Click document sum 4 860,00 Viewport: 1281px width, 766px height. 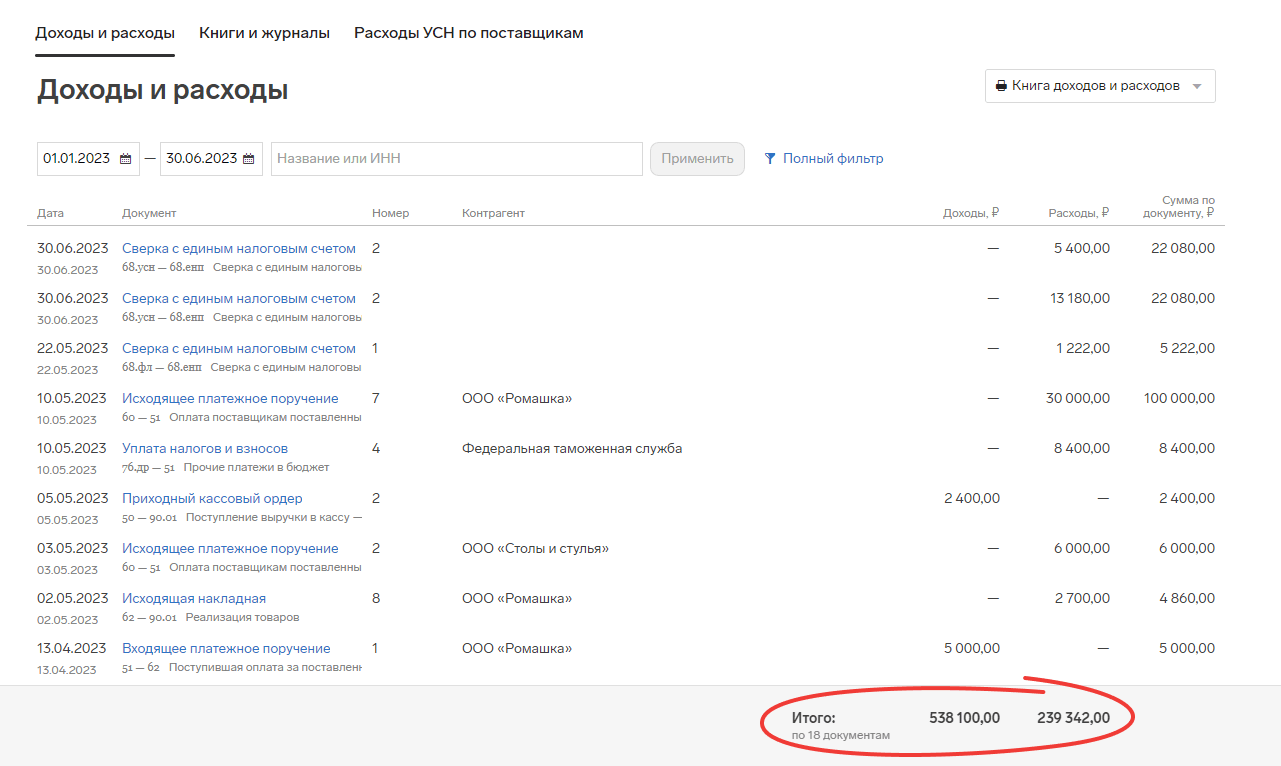pyautogui.click(x=1188, y=598)
